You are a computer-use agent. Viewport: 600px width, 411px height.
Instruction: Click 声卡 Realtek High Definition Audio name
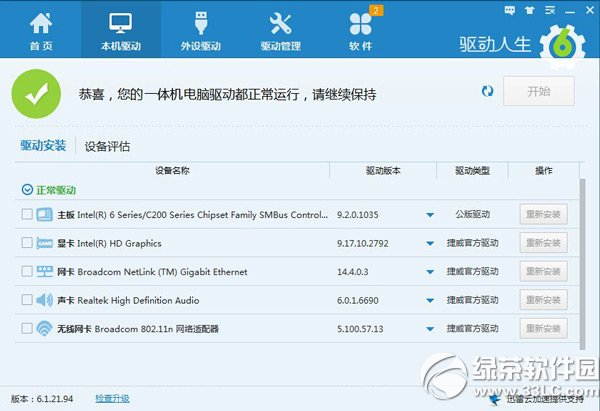coord(128,300)
